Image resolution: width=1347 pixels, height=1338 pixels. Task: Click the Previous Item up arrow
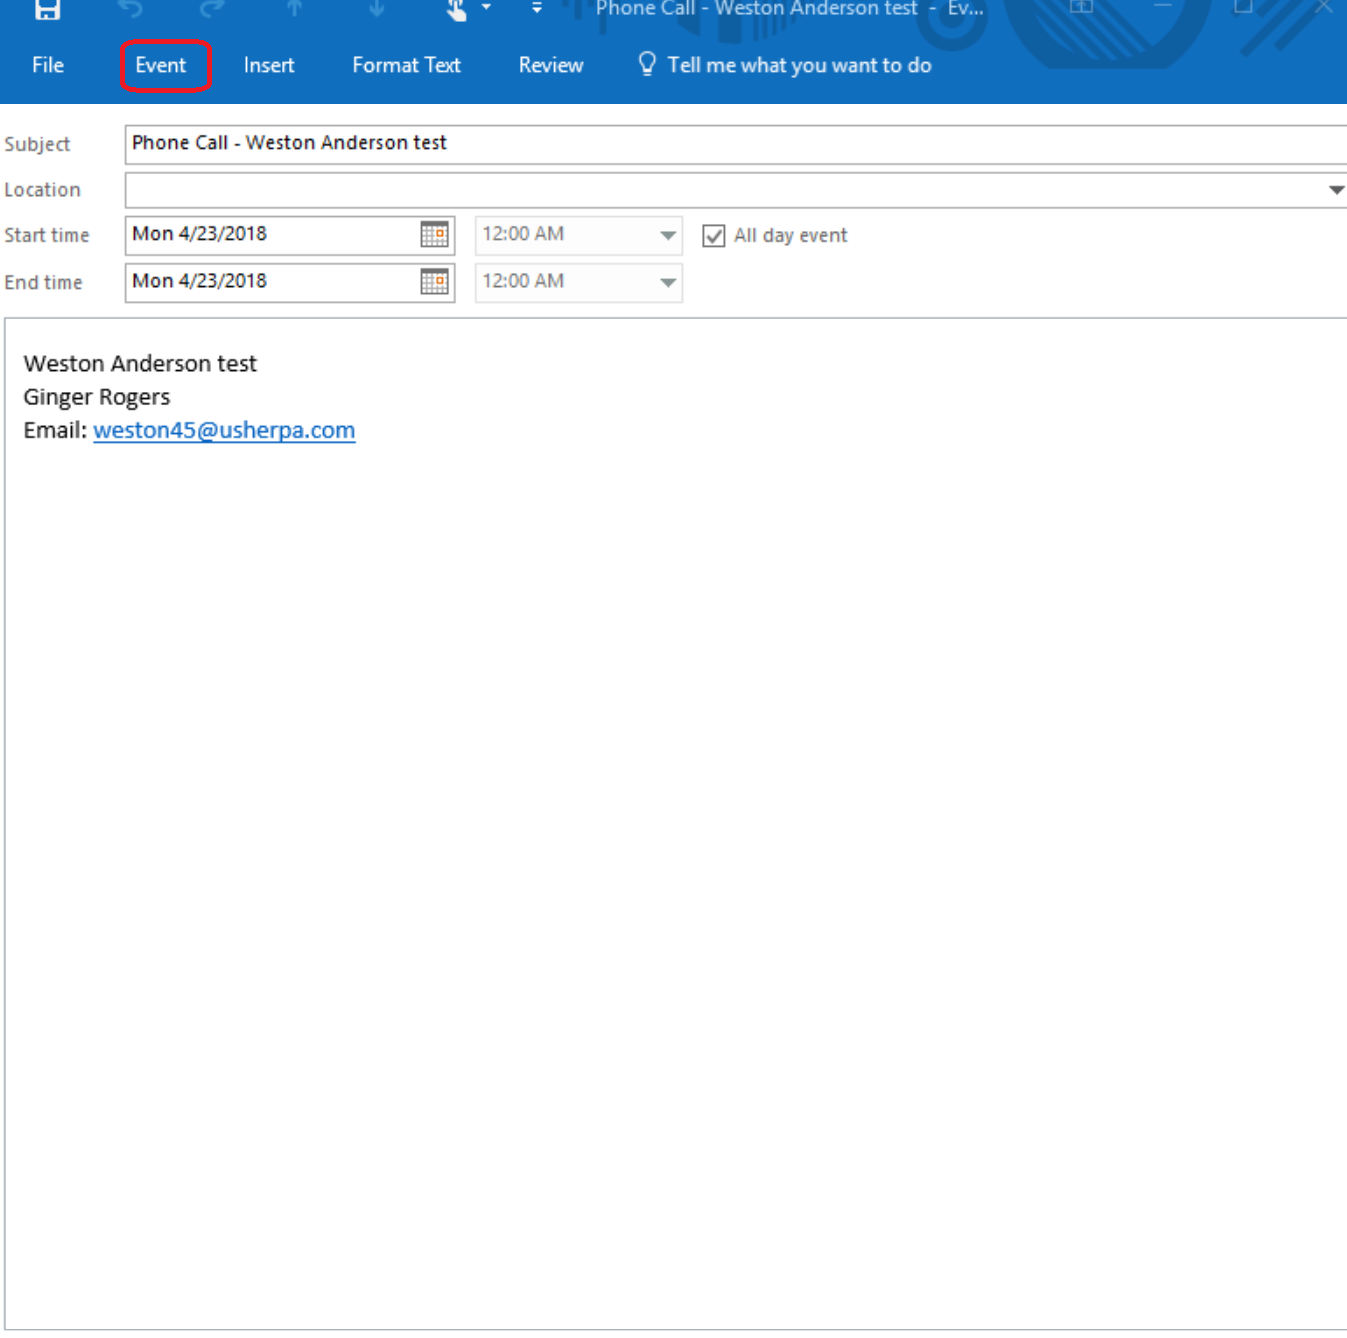coord(294,9)
